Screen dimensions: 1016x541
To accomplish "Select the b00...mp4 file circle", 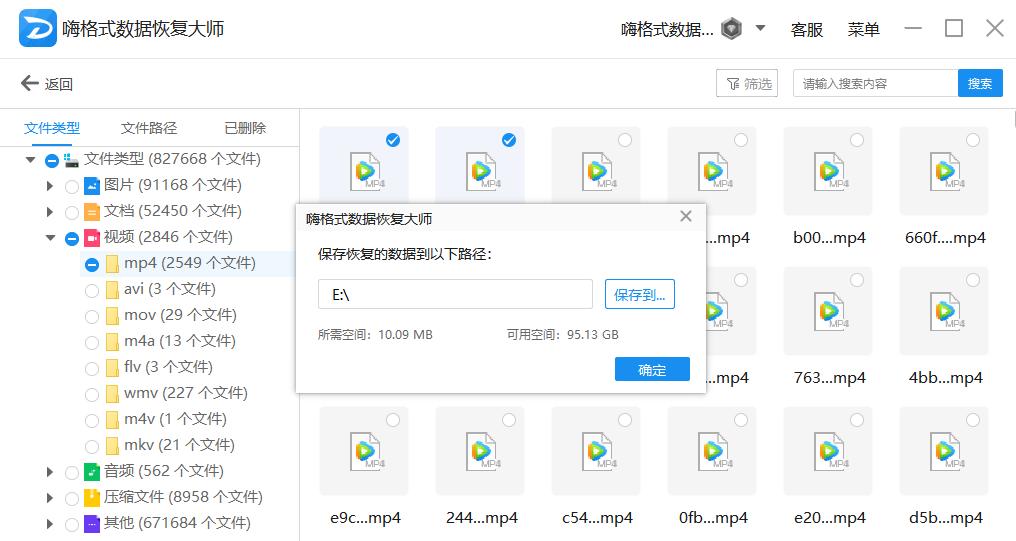I will (x=857, y=140).
